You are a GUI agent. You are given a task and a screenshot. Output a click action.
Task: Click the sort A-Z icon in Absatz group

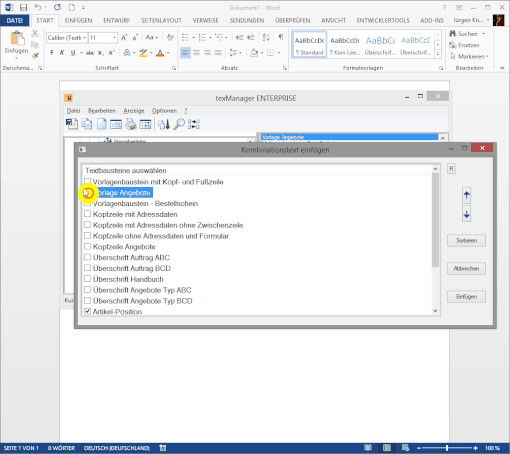point(266,37)
